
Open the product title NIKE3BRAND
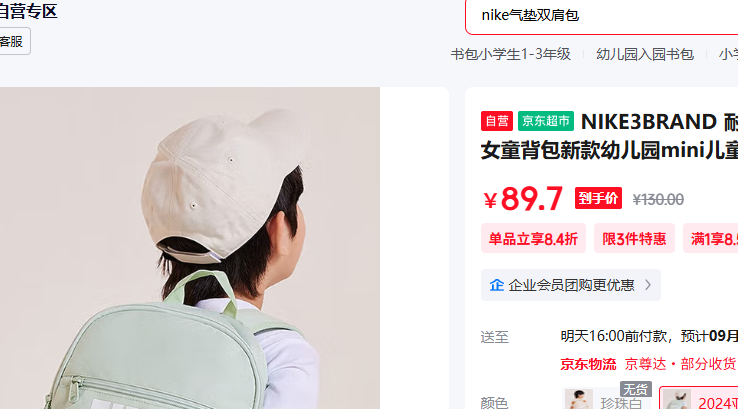(650, 122)
